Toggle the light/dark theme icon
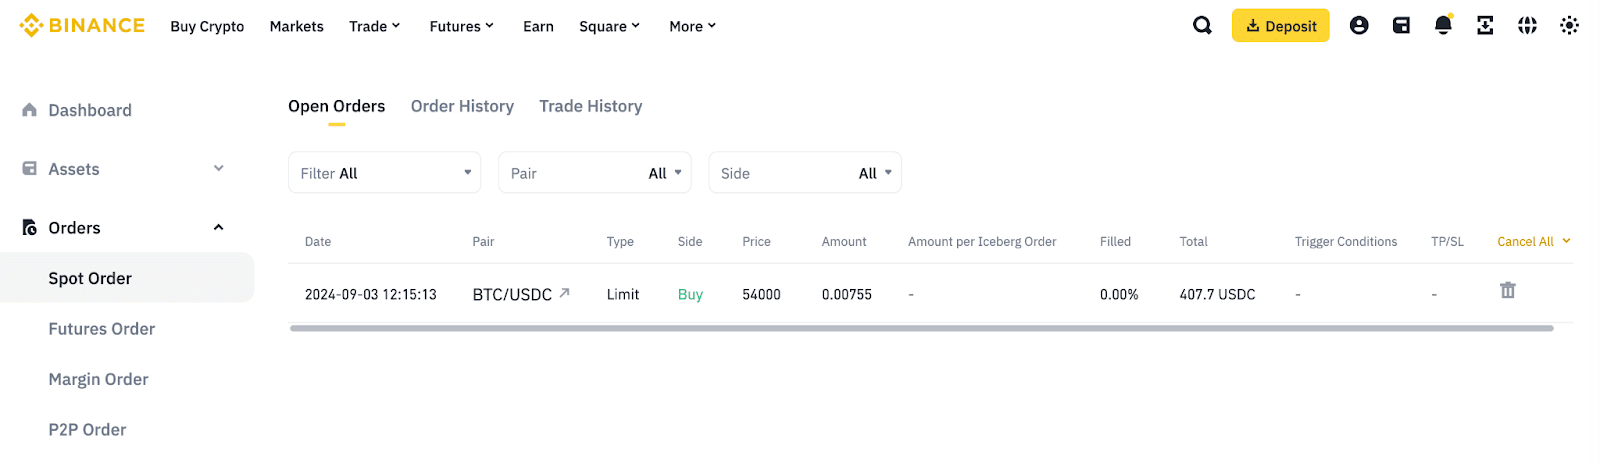 click(x=1569, y=26)
